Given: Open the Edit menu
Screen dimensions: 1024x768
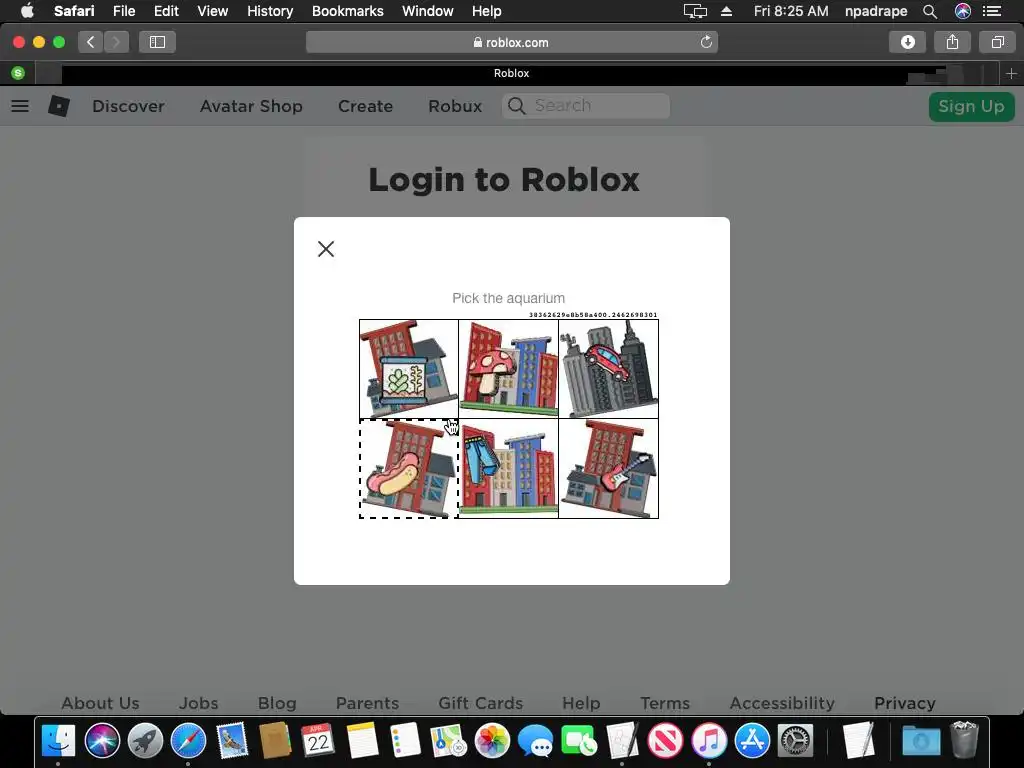Looking at the screenshot, I should (166, 11).
